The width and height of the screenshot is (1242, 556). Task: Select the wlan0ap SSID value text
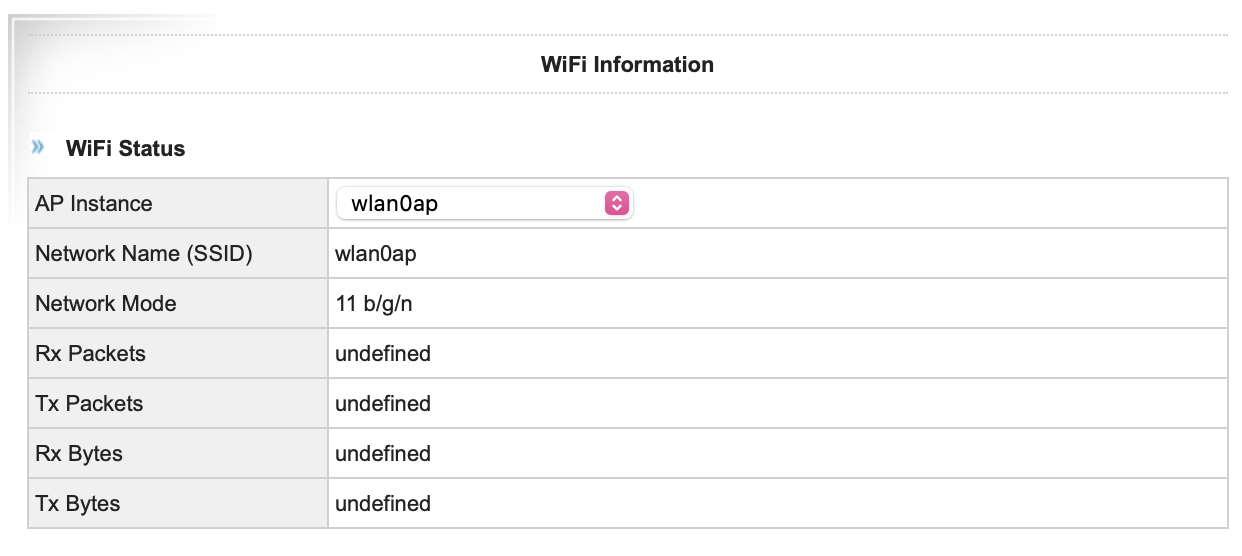coord(376,254)
